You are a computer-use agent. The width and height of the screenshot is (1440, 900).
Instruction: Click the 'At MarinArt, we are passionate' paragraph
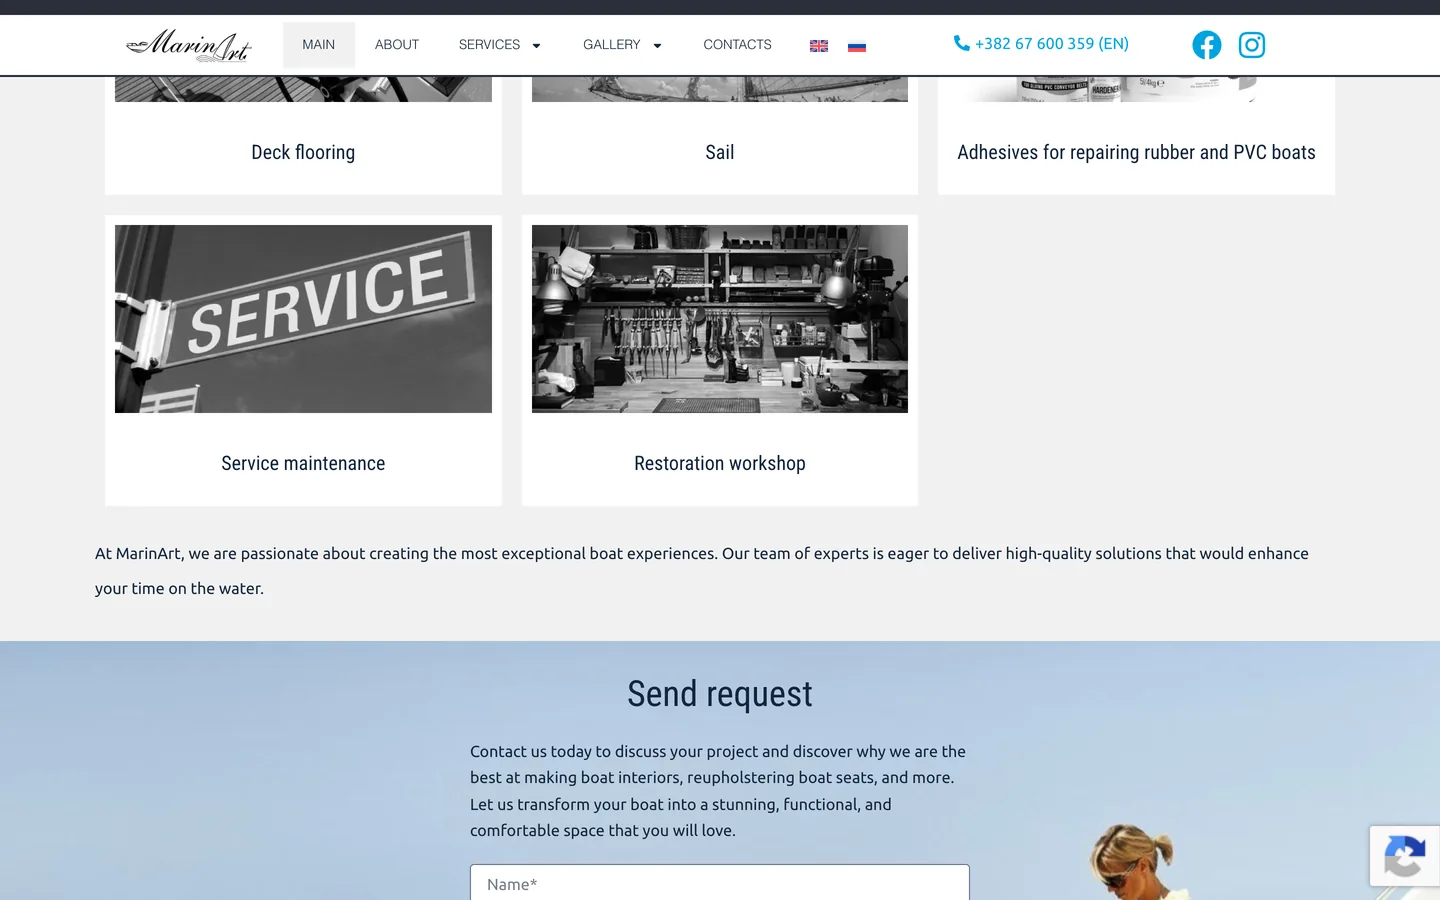[x=702, y=571]
